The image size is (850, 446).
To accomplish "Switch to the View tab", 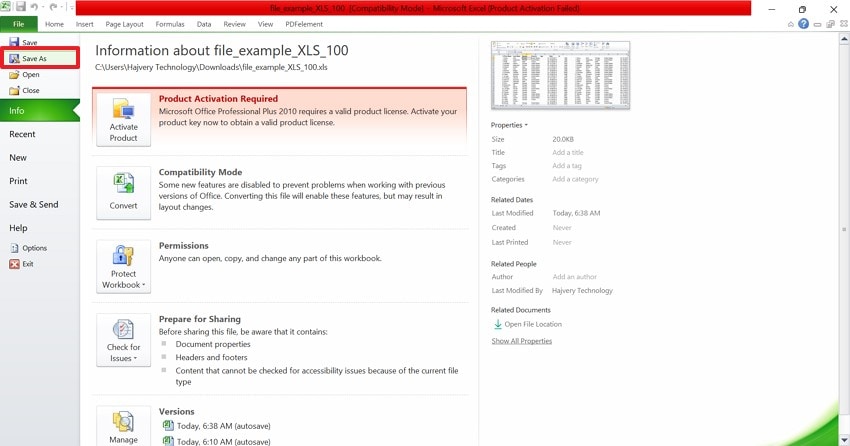I will coord(266,24).
